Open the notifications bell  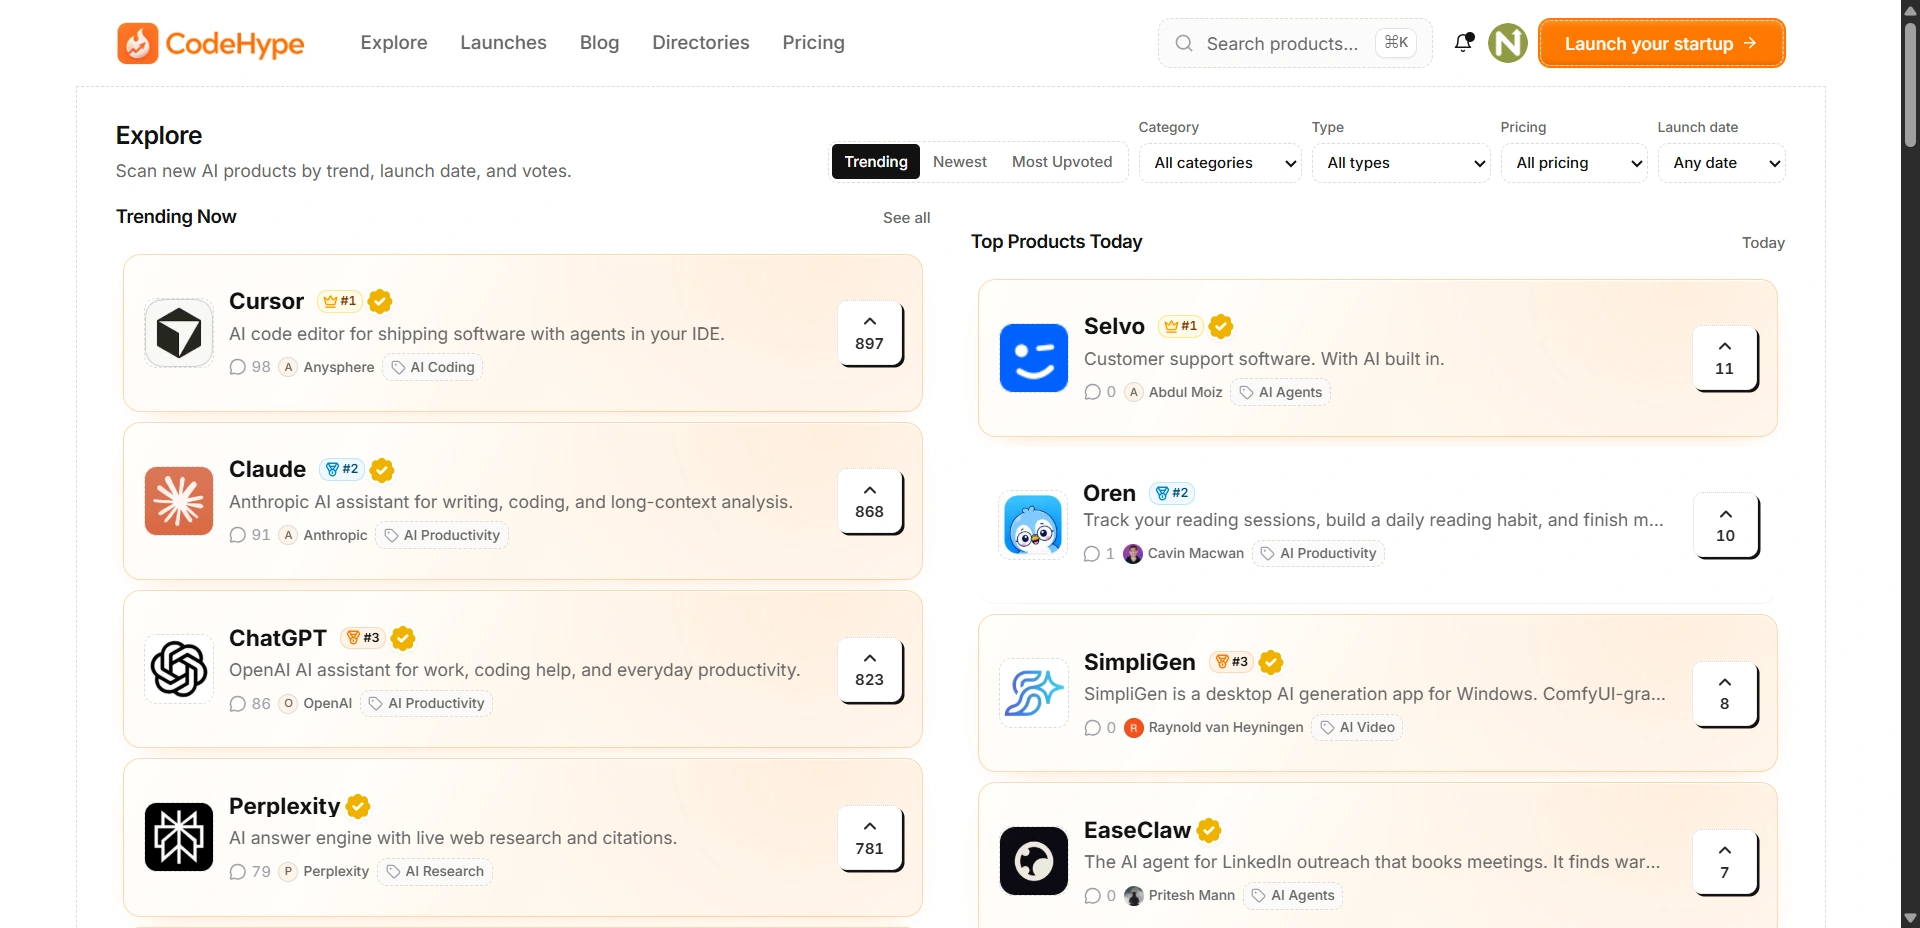point(1463,42)
